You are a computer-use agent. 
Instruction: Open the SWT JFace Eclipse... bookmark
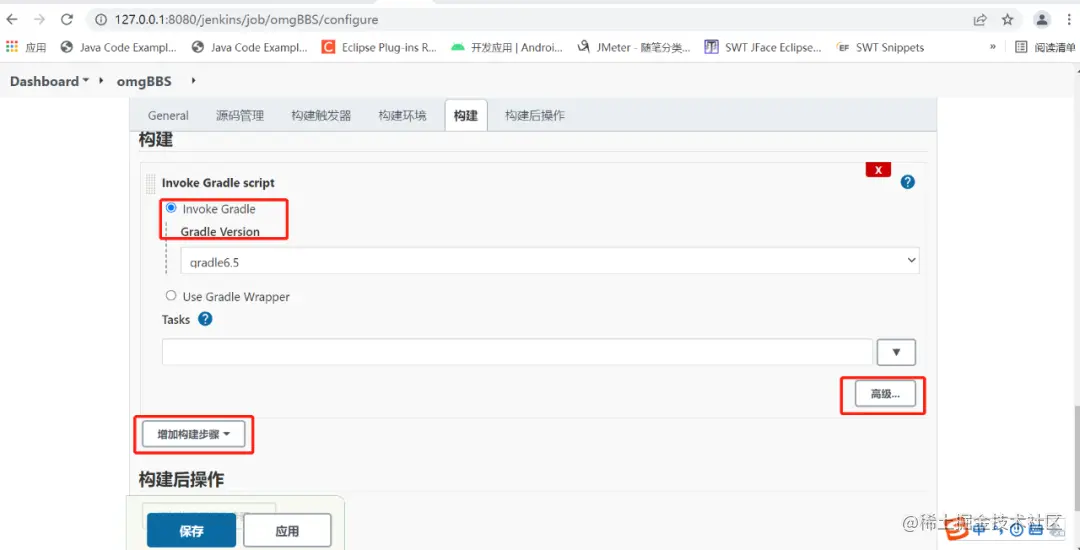762,47
